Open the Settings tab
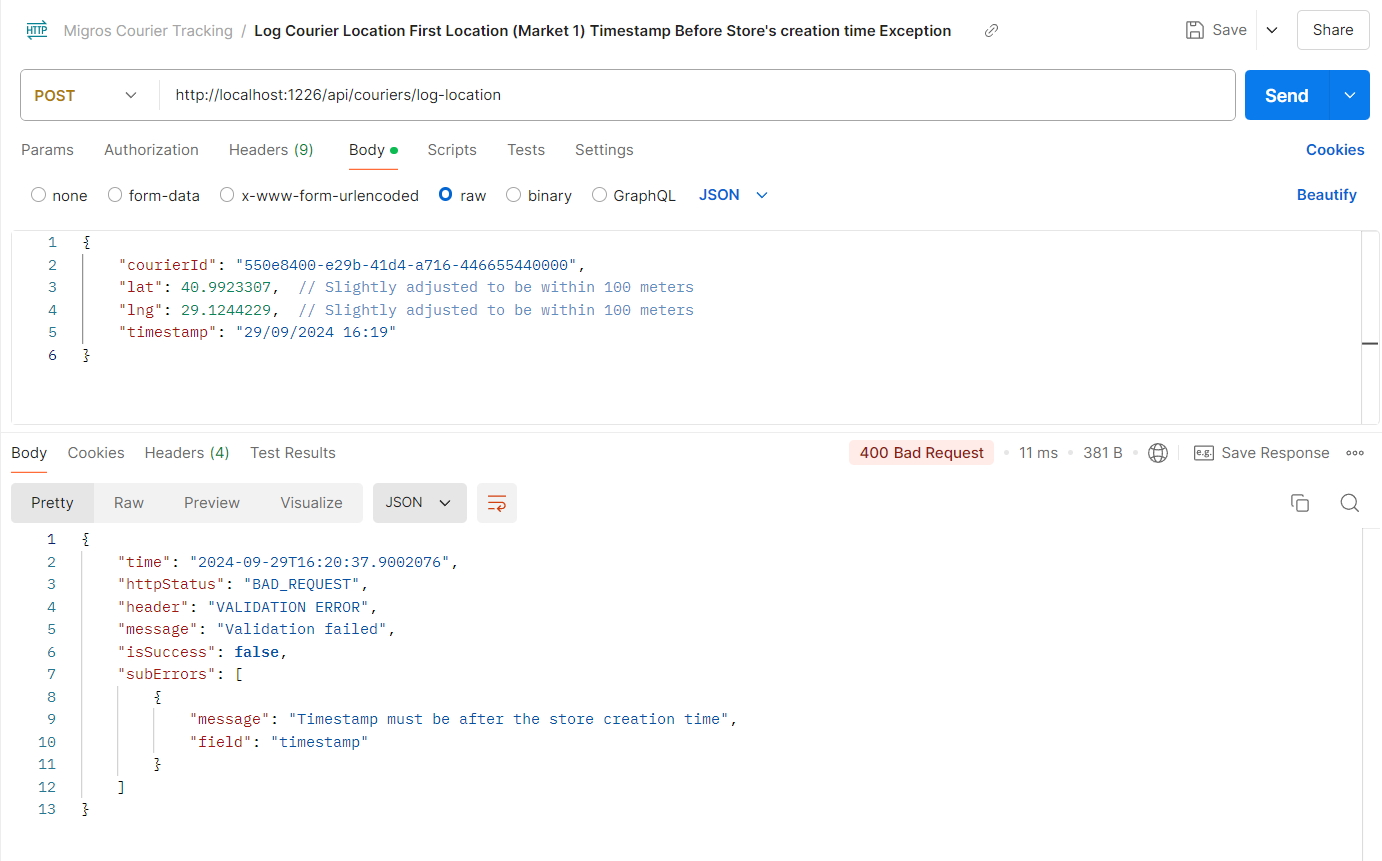This screenshot has width=1382, height=861. click(x=604, y=150)
